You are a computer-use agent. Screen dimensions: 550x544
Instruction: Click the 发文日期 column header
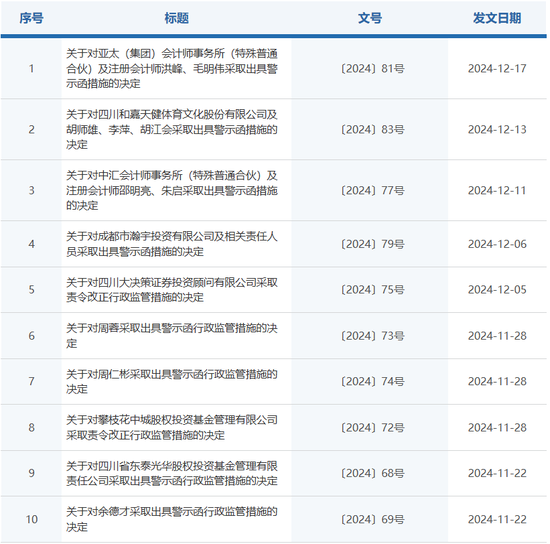(497, 18)
